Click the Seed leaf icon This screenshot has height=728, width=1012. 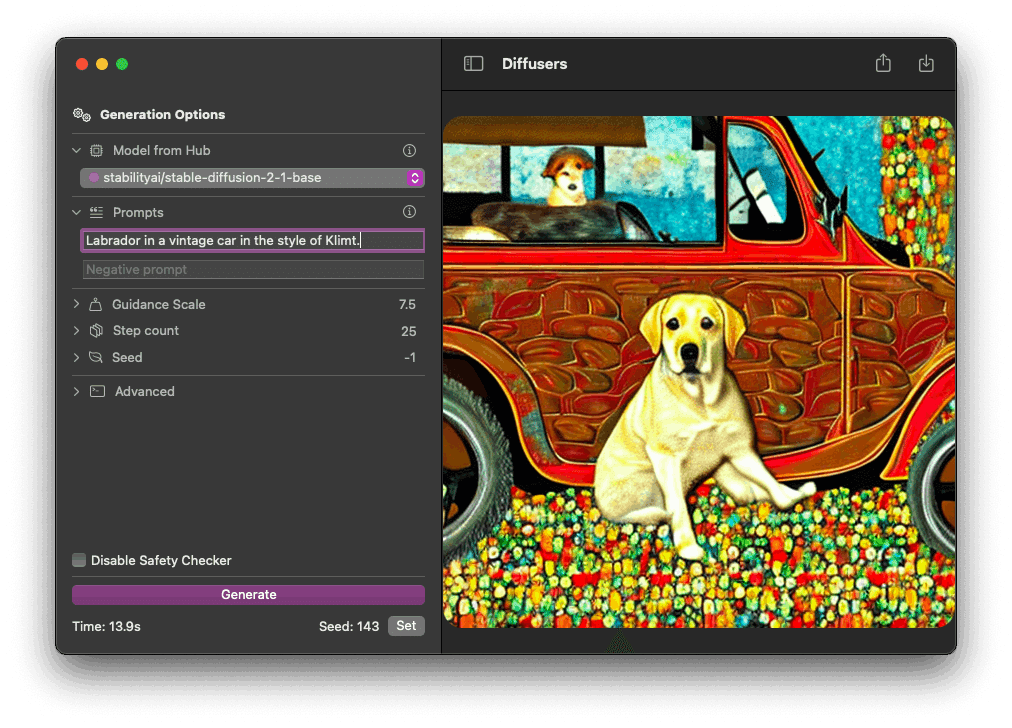96,358
